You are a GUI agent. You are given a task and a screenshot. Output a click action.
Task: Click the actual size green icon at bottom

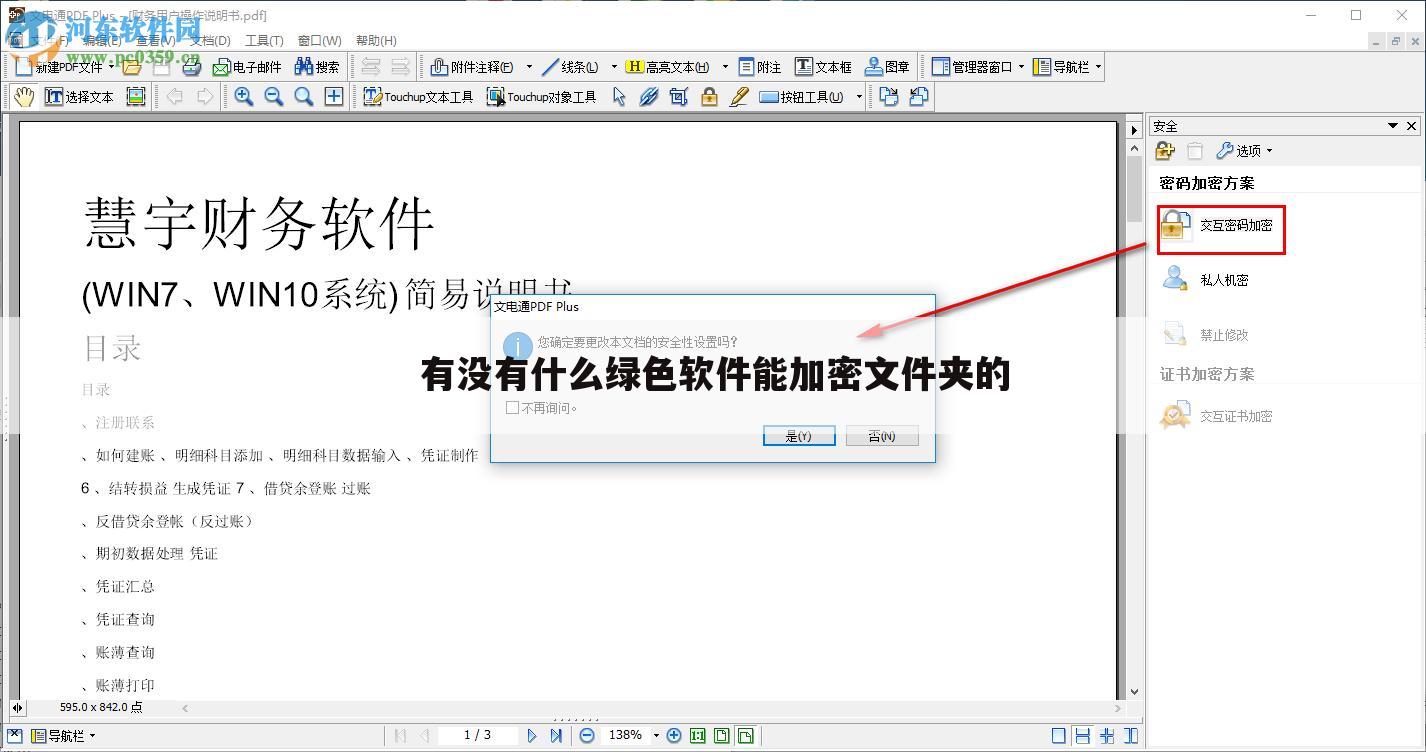pos(697,735)
